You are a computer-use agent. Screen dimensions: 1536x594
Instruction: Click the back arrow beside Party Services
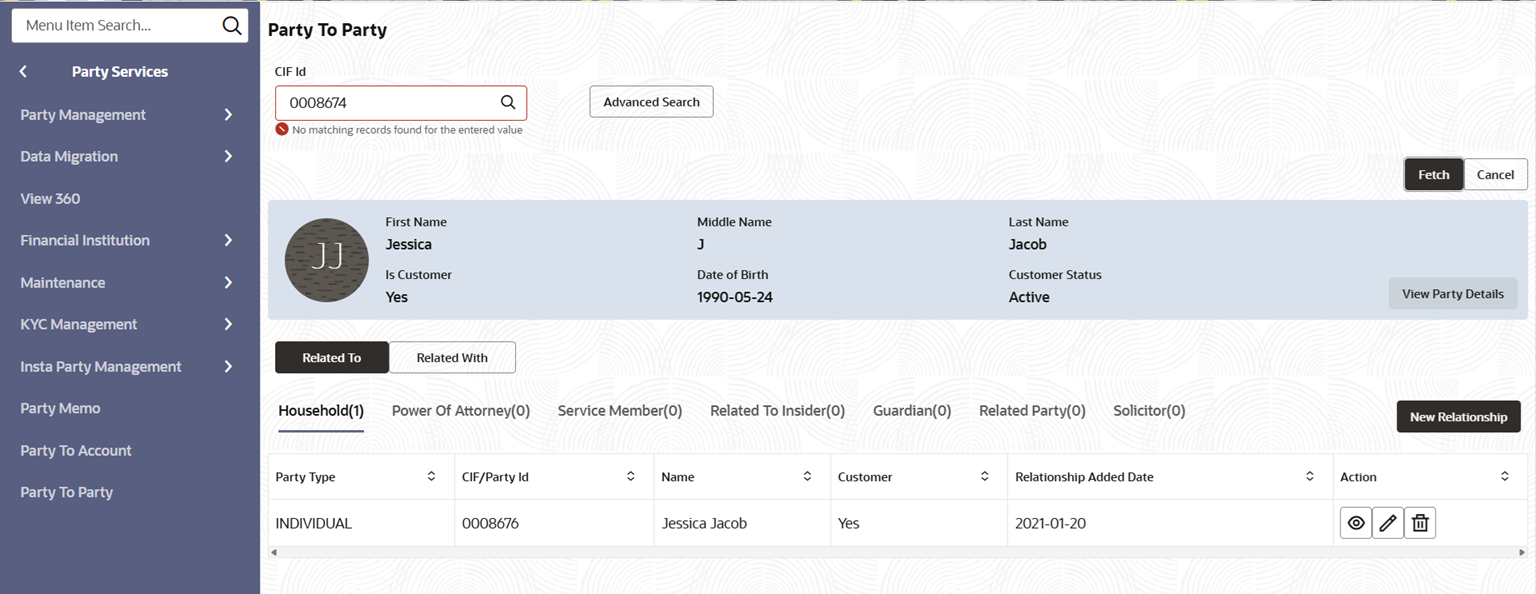coord(24,72)
